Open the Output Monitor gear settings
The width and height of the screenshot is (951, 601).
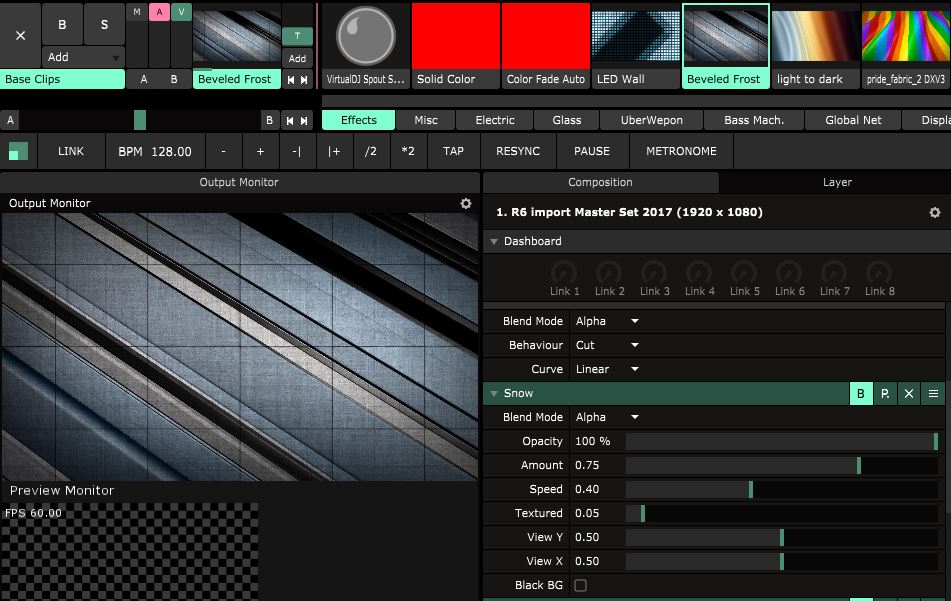[x=465, y=203]
